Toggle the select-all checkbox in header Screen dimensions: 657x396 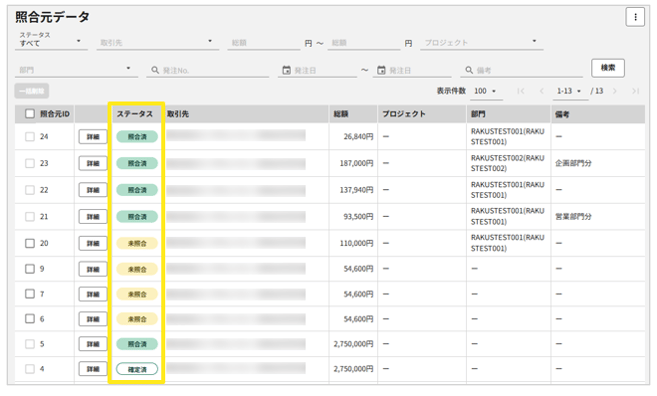pos(30,114)
